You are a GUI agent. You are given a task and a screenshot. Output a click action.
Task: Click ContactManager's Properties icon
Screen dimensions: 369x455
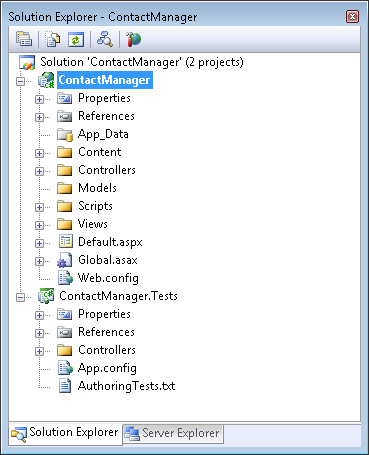click(x=65, y=98)
